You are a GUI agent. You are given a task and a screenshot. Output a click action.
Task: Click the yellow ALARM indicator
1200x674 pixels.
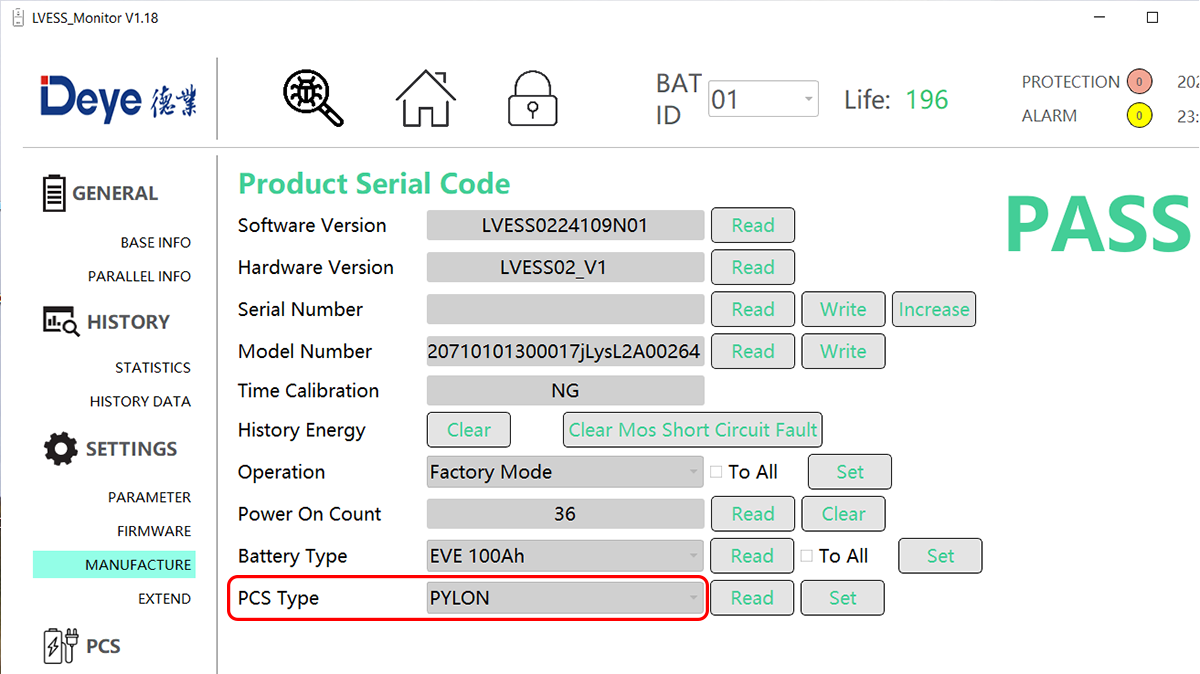click(1139, 116)
